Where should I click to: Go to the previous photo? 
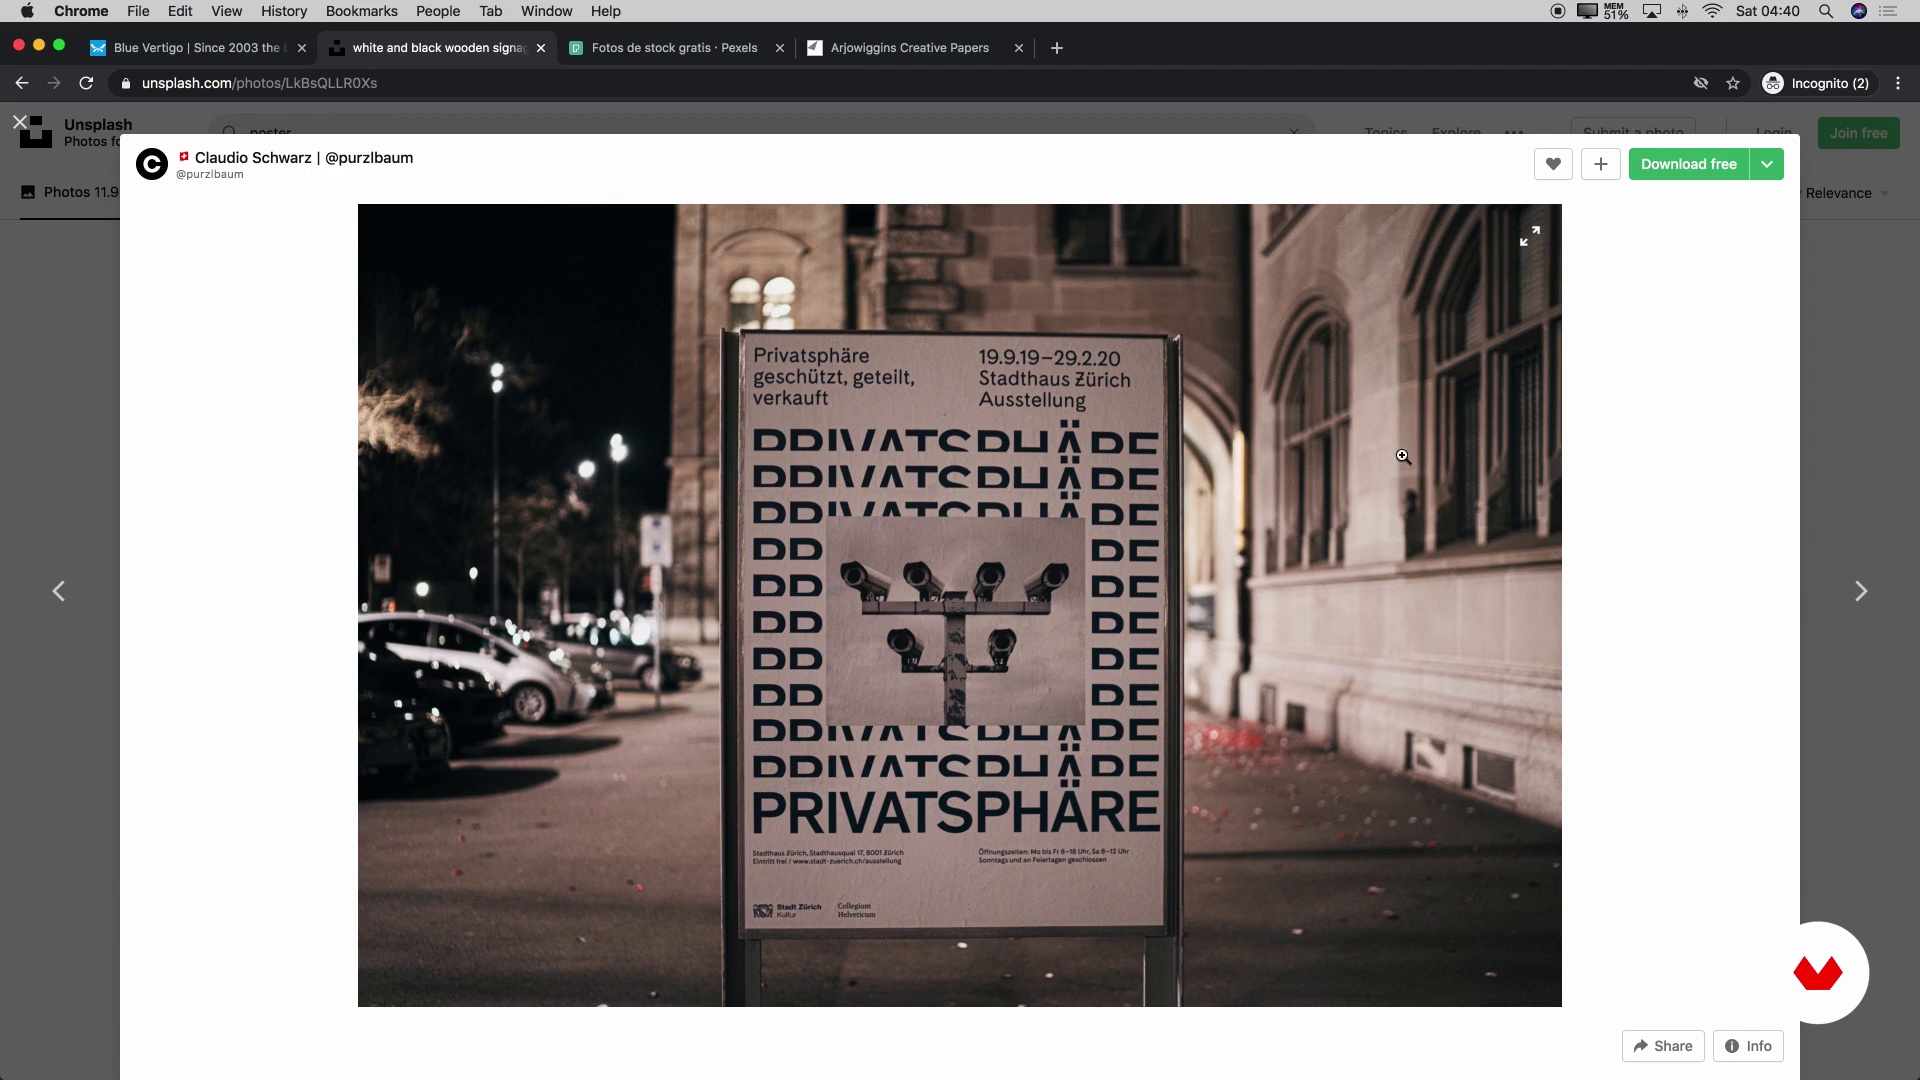click(x=59, y=591)
